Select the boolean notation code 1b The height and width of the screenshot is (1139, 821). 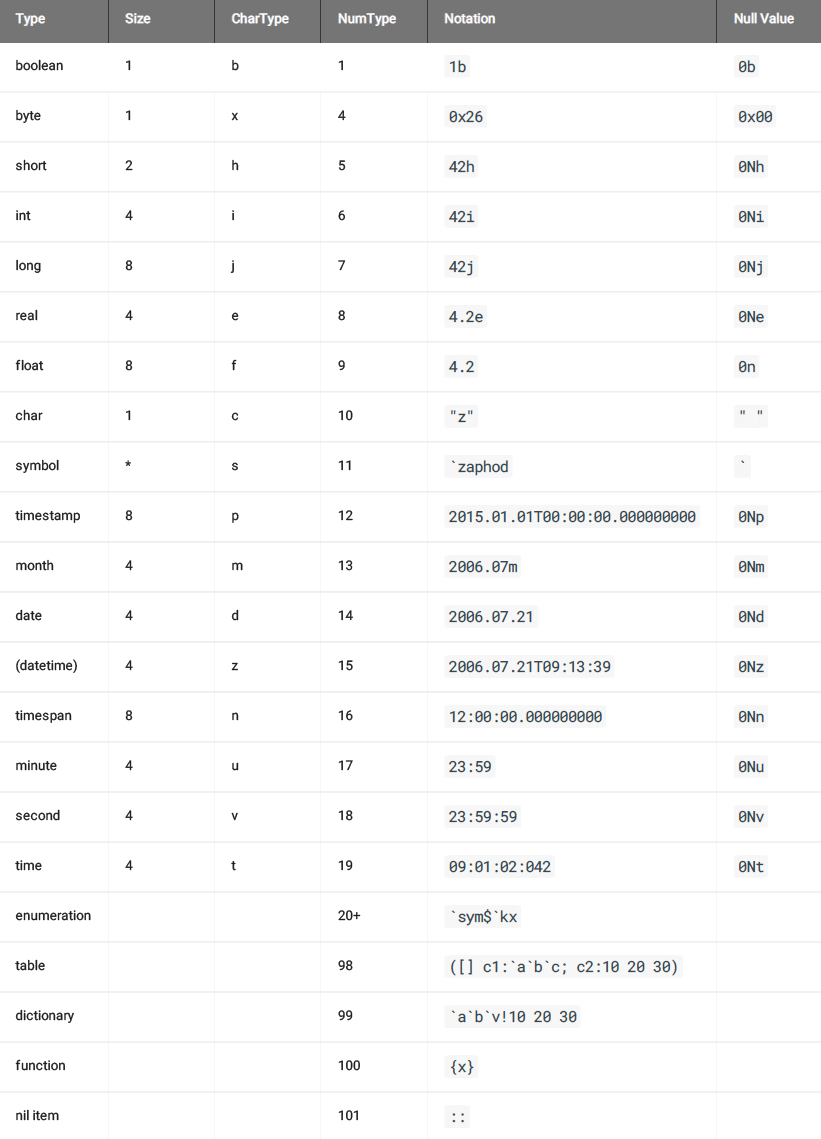(x=458, y=67)
